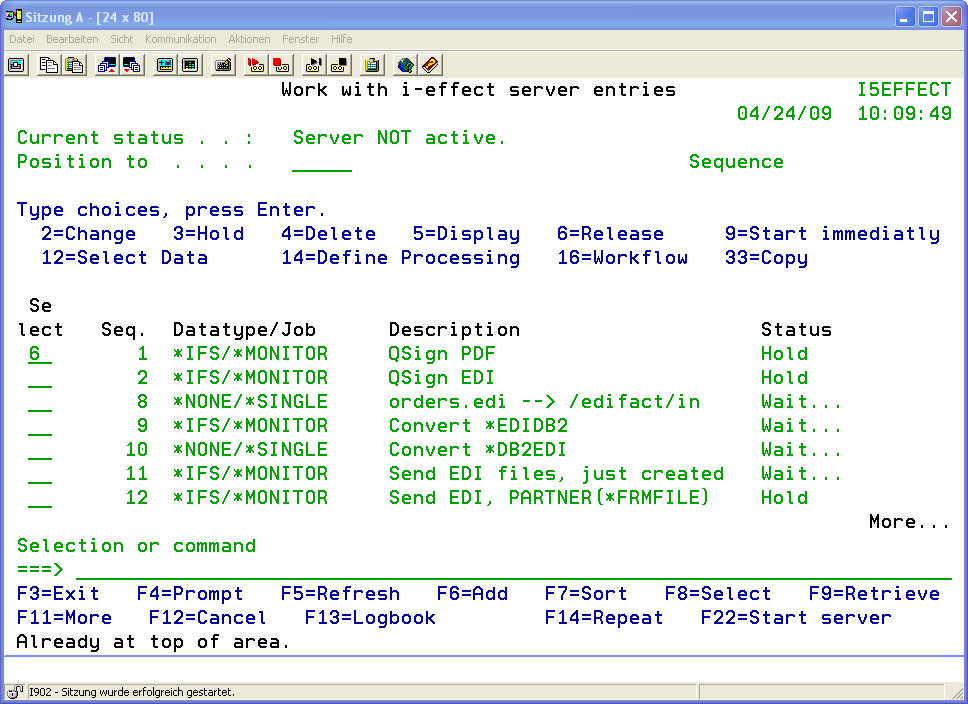The image size is (968, 704).
Task: Open the Datei menu
Action: pos(22,39)
